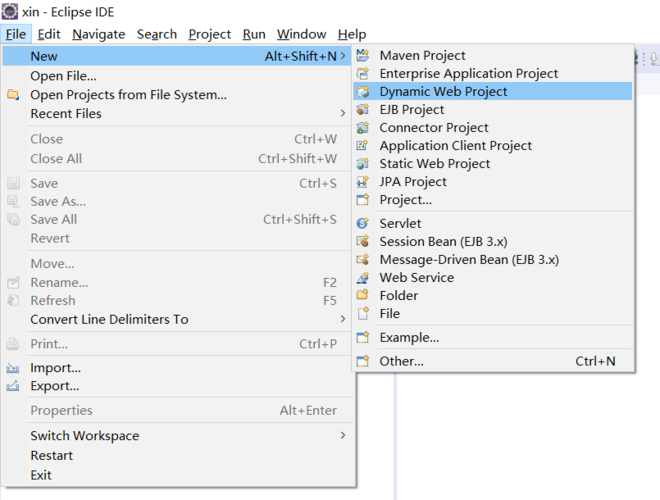The width and height of the screenshot is (660, 500).
Task: Select Enterprise Application Project entry
Action: tap(492, 74)
